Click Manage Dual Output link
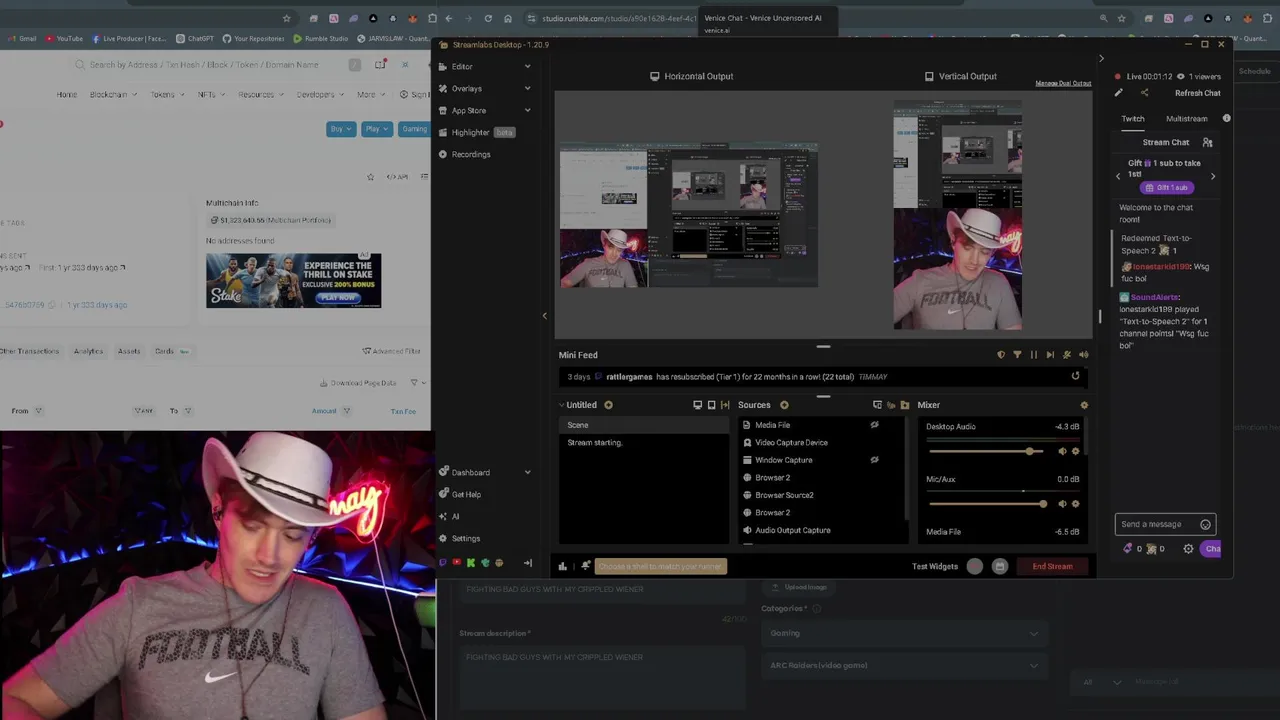The image size is (1280, 720). point(1063,83)
